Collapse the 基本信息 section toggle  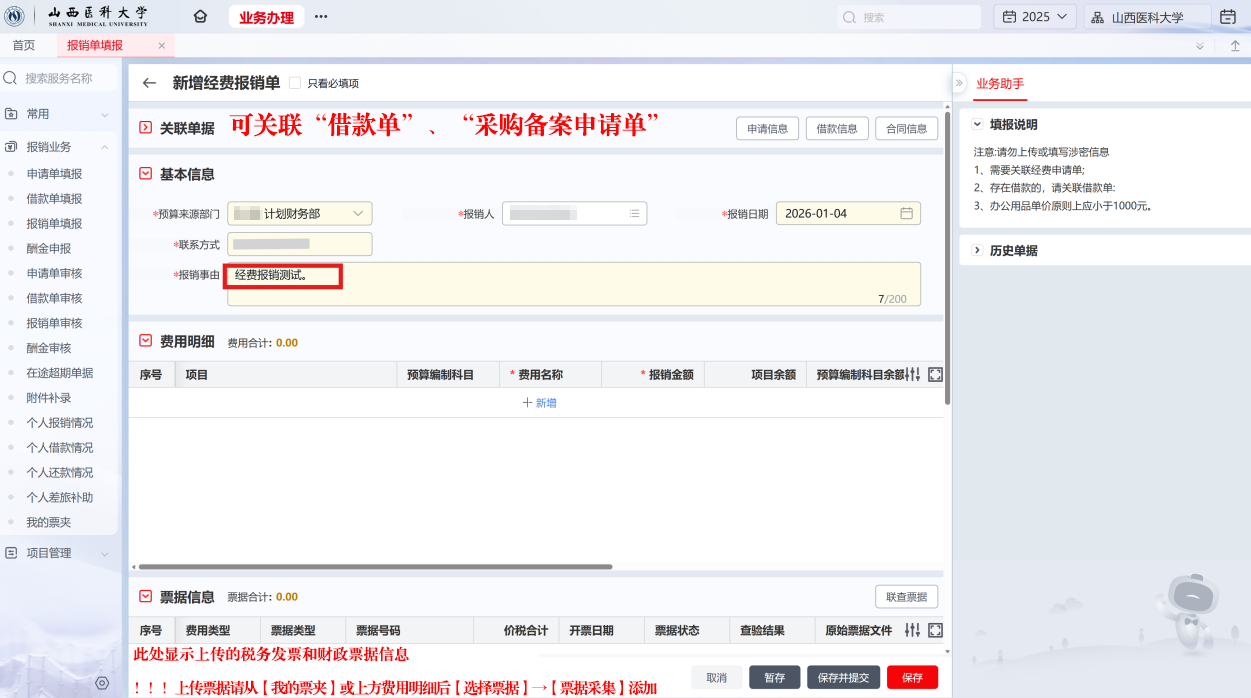[145, 174]
